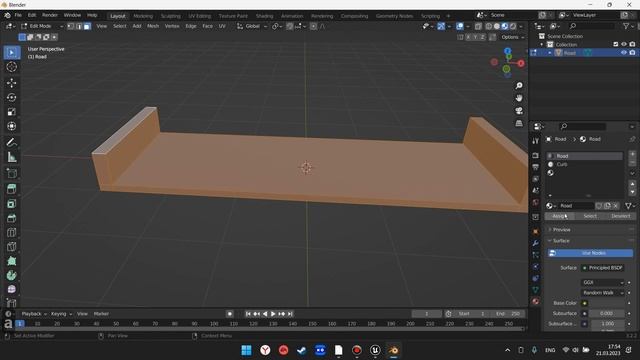The image size is (640, 360).
Task: Open the Mesh menu in viewport header
Action: [x=153, y=26]
